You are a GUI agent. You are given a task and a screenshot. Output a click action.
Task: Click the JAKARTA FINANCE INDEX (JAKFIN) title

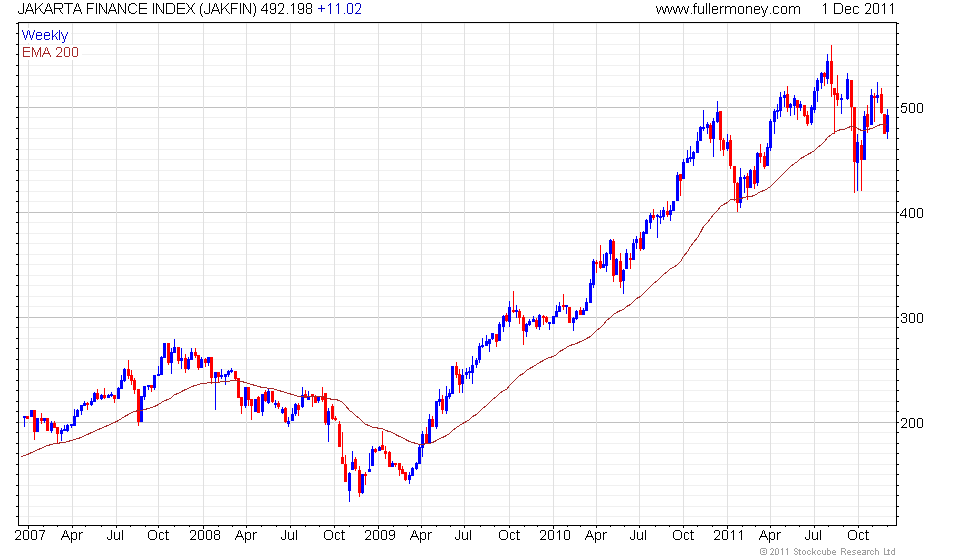[137, 9]
